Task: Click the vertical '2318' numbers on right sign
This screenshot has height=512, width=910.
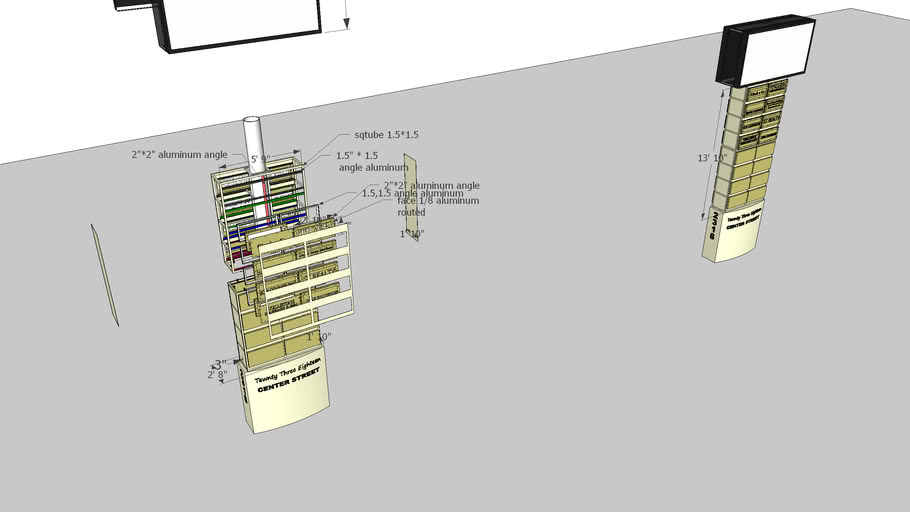Action: [x=716, y=229]
